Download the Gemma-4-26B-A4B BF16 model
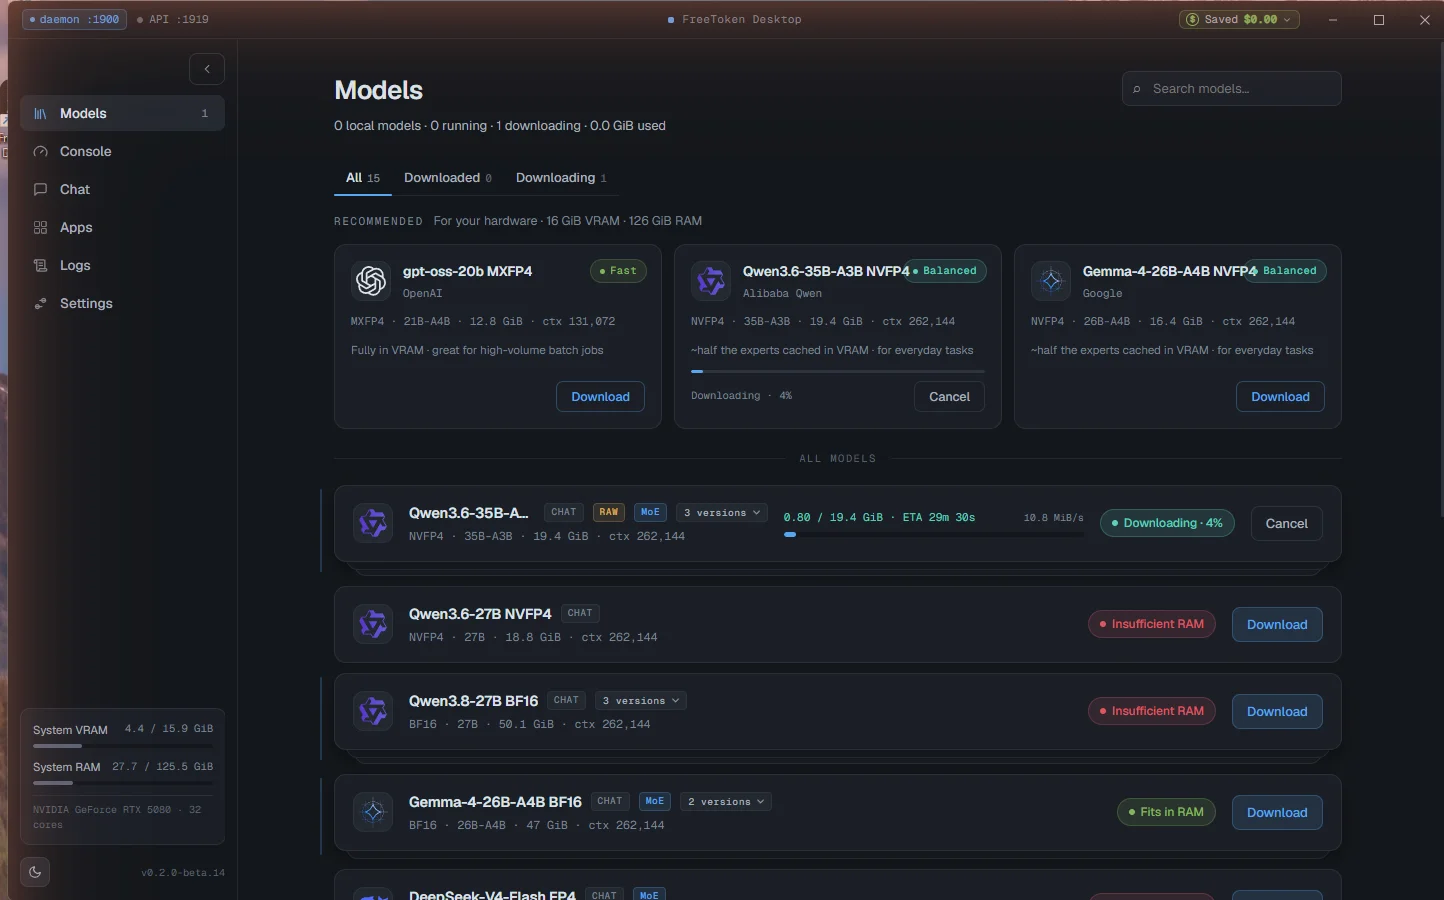1444x900 pixels. pyautogui.click(x=1277, y=813)
